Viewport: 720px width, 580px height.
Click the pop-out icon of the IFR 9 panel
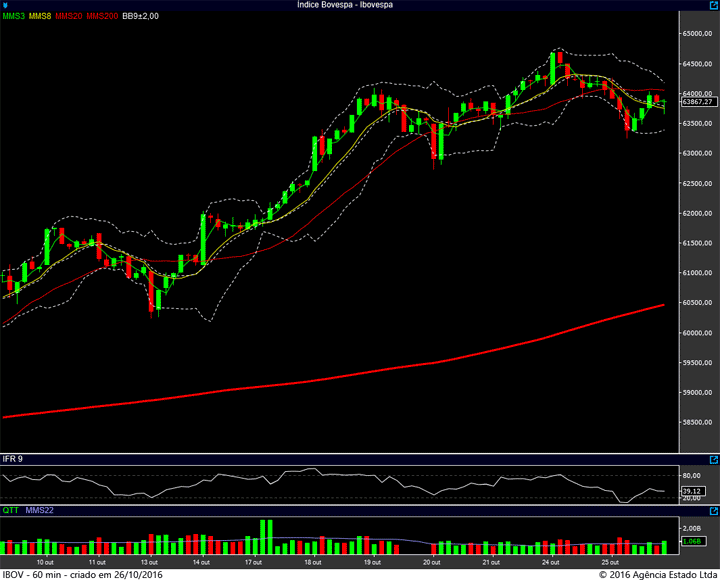pos(714,460)
